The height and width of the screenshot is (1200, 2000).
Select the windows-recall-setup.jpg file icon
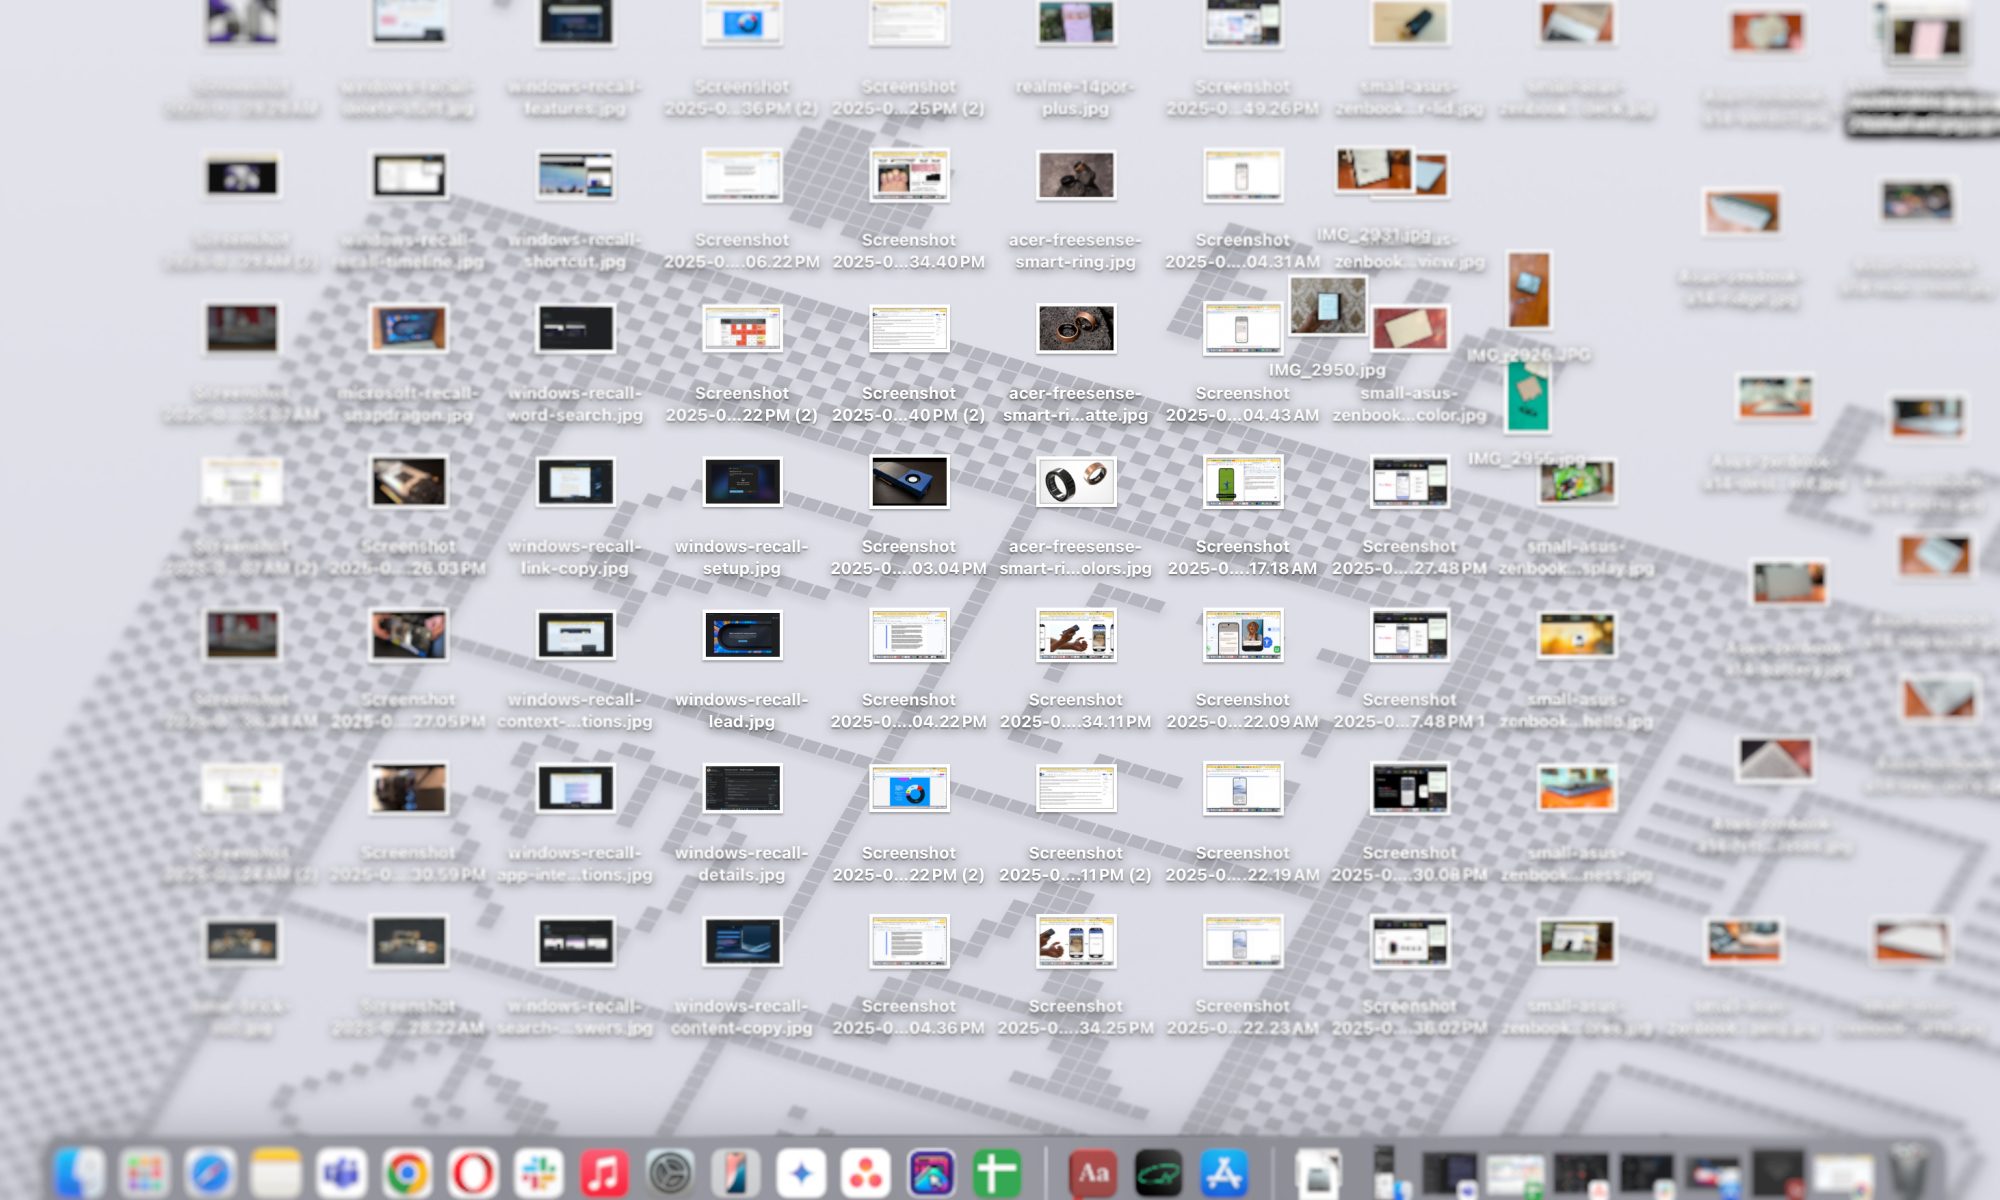pos(742,482)
